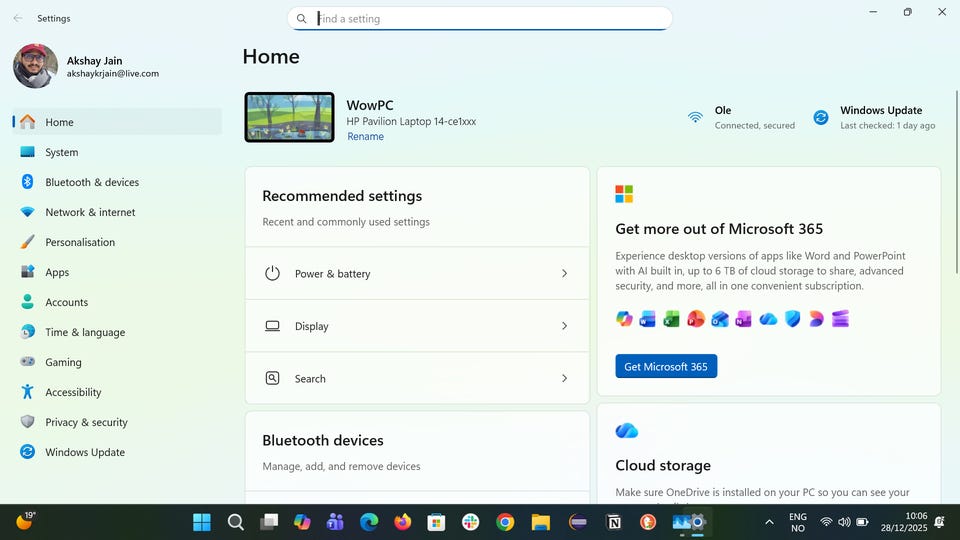Open Akshay Jain's profile picture
The image size is (960, 540).
(36, 66)
